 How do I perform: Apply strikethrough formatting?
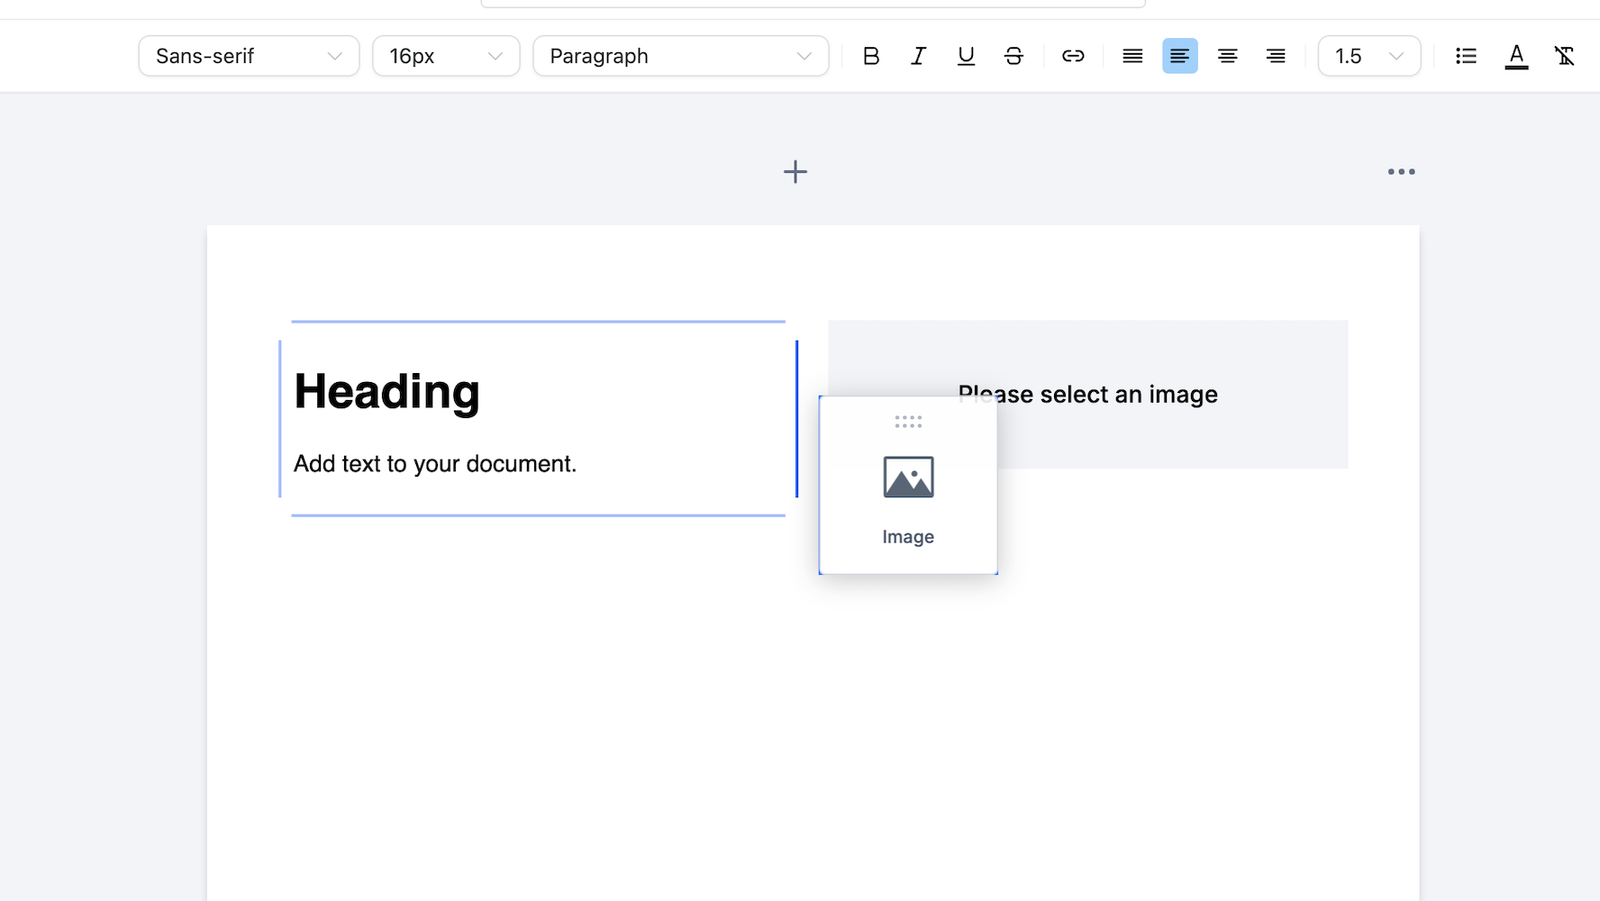(1013, 56)
